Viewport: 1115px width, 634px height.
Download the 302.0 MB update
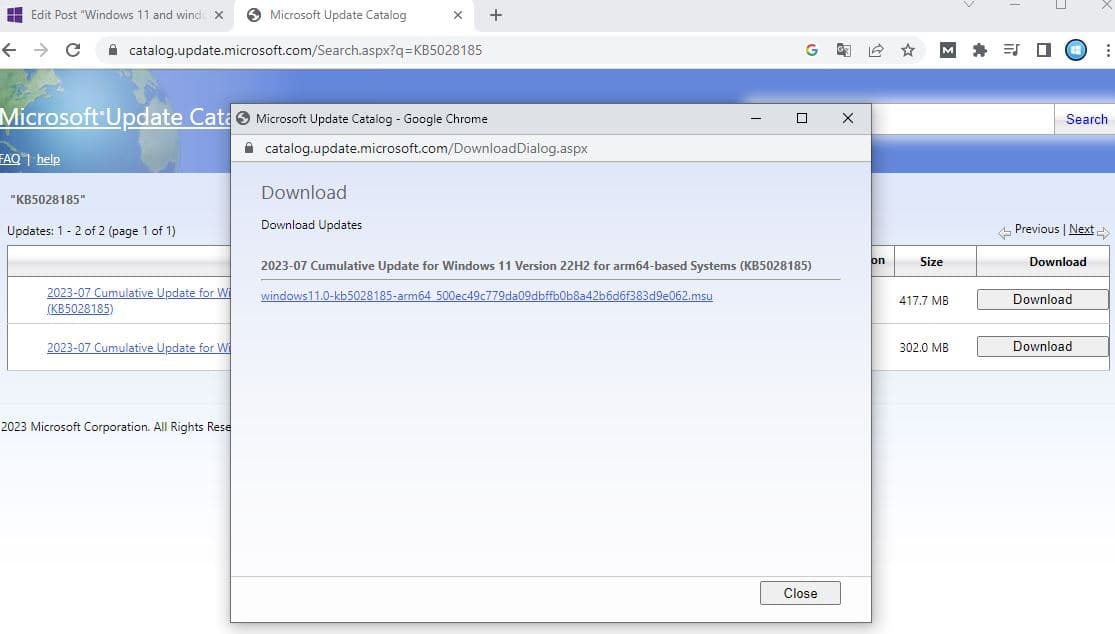[1042, 346]
